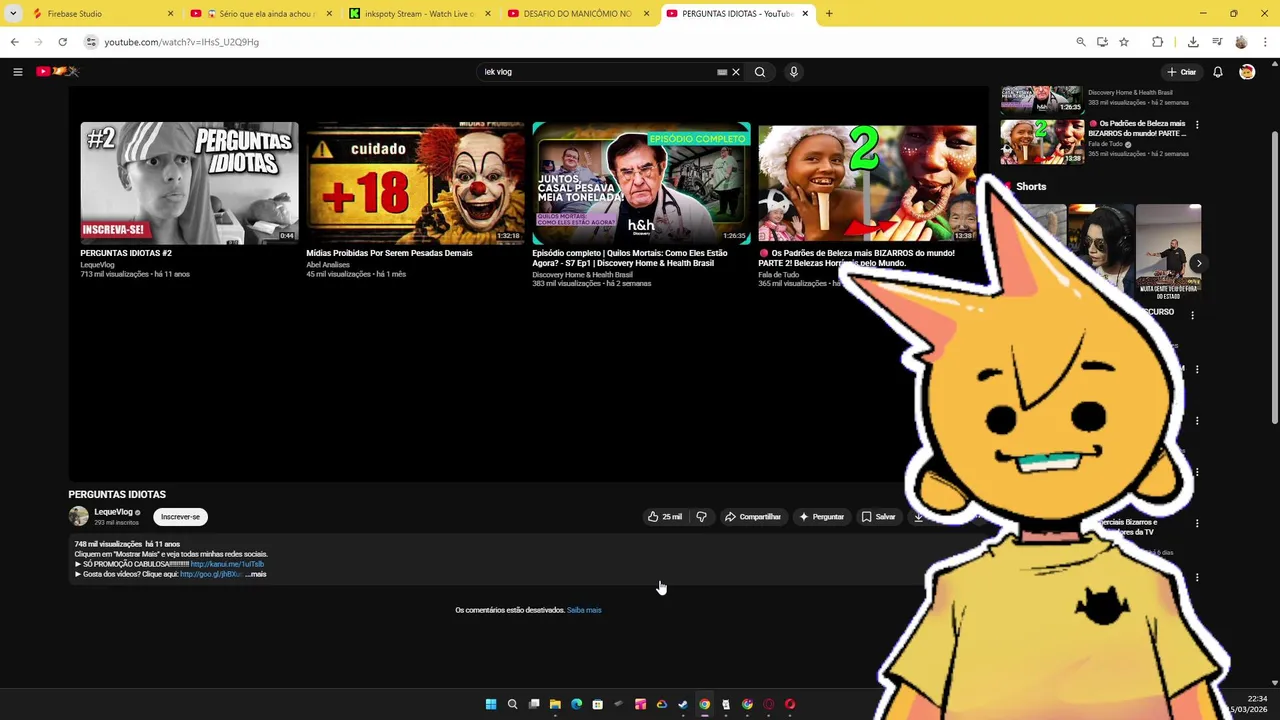Open Windows taskbar search
Screen dimensions: 1280x720
point(512,704)
